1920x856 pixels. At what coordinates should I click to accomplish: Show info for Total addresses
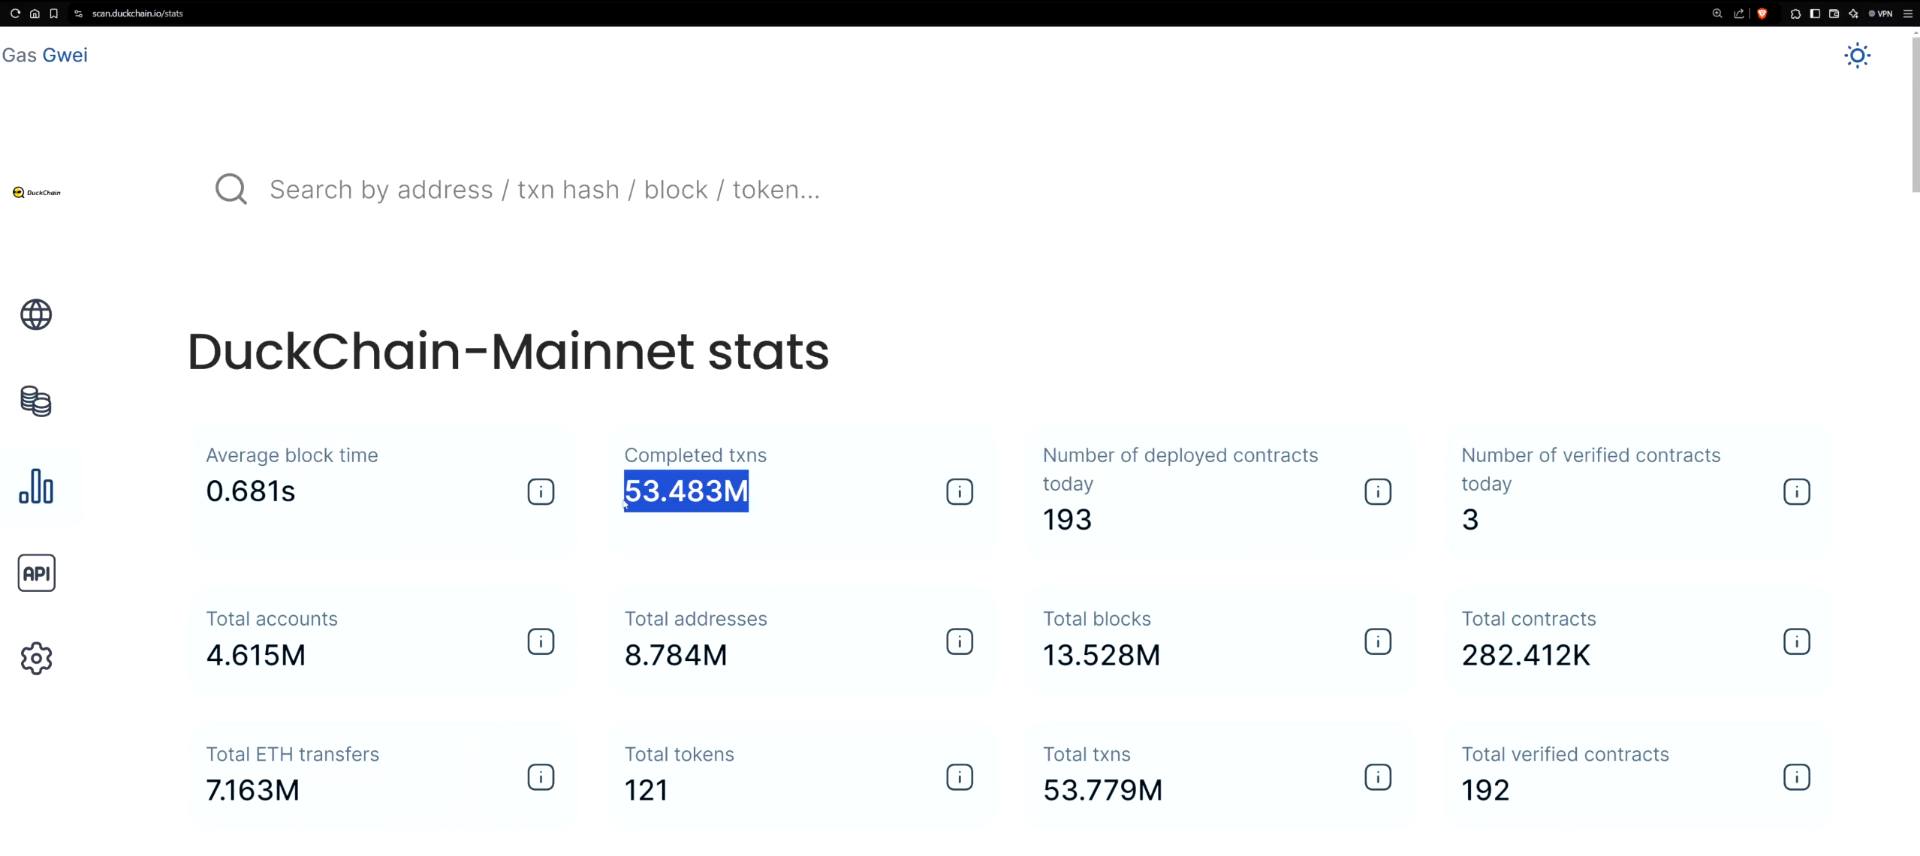pos(960,642)
